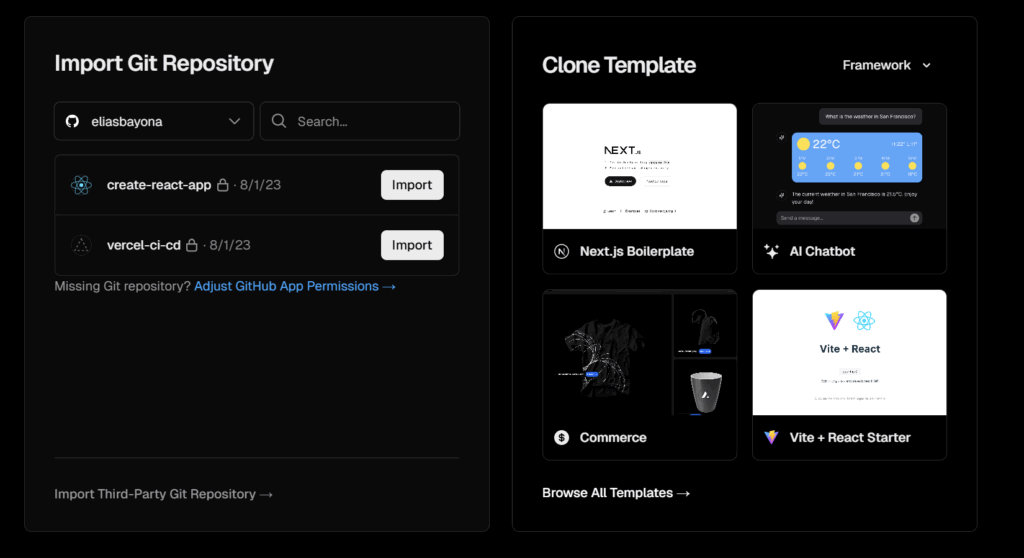This screenshot has height=558, width=1024.
Task: Click the Vite logo beside Vite + React Starter
Action: click(x=771, y=438)
